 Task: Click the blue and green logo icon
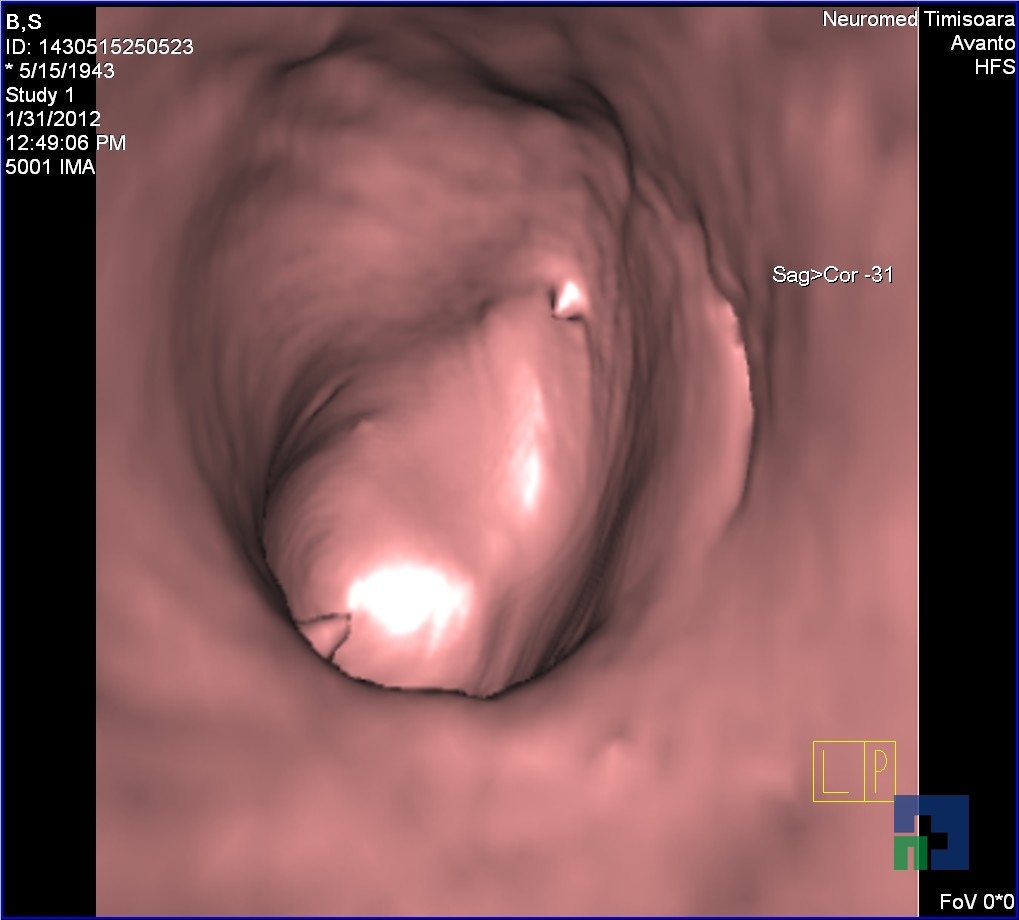point(931,832)
